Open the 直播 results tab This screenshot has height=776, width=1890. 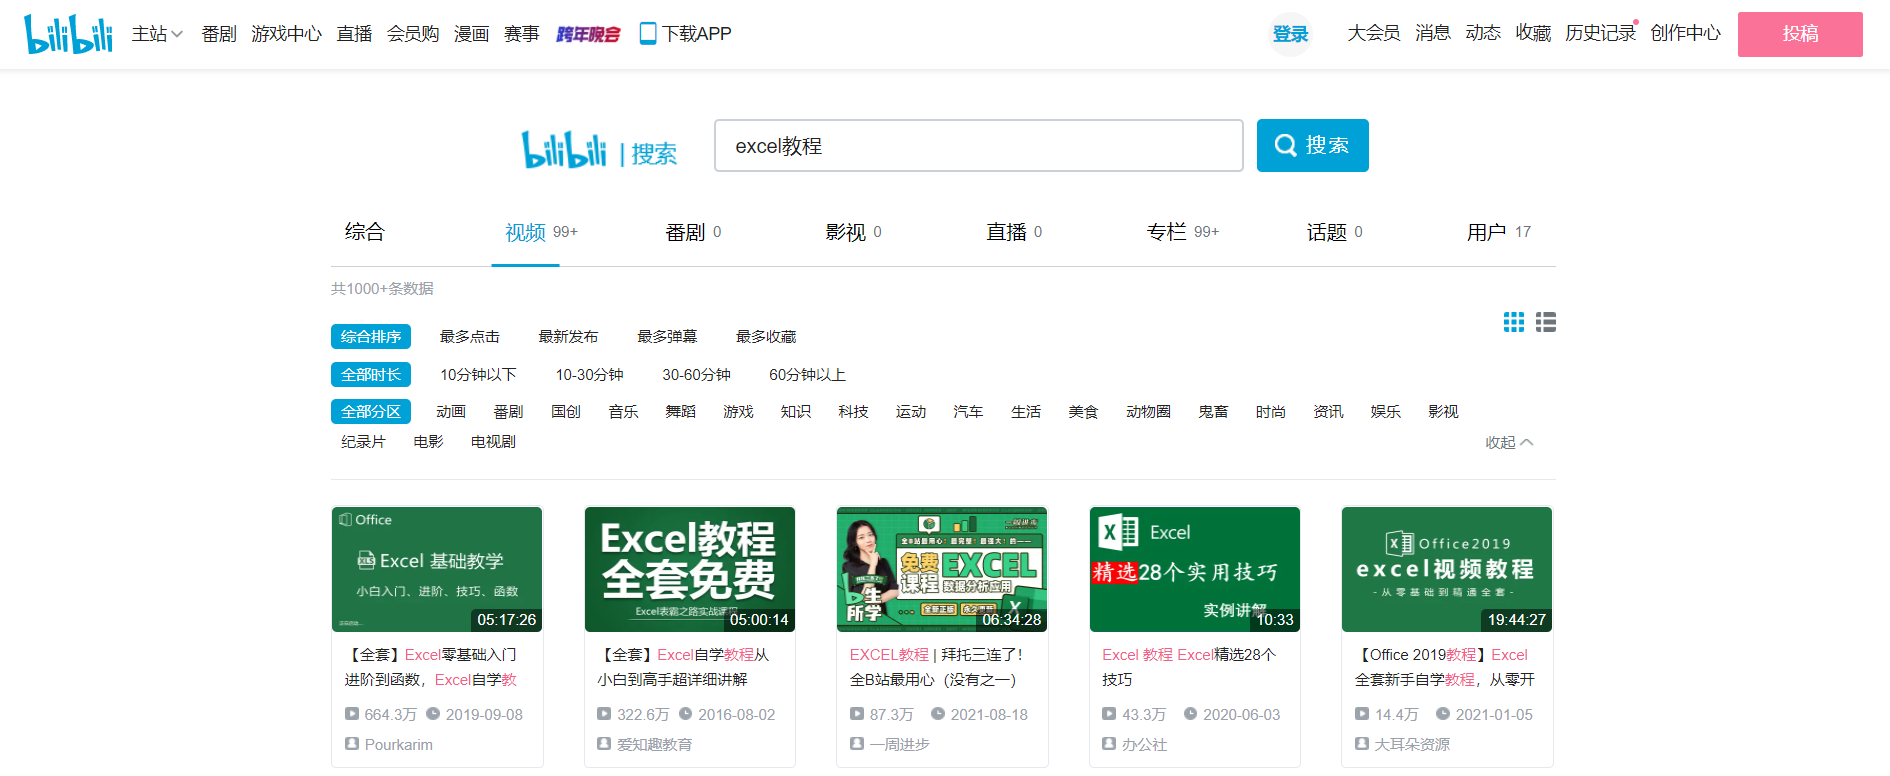(1014, 233)
